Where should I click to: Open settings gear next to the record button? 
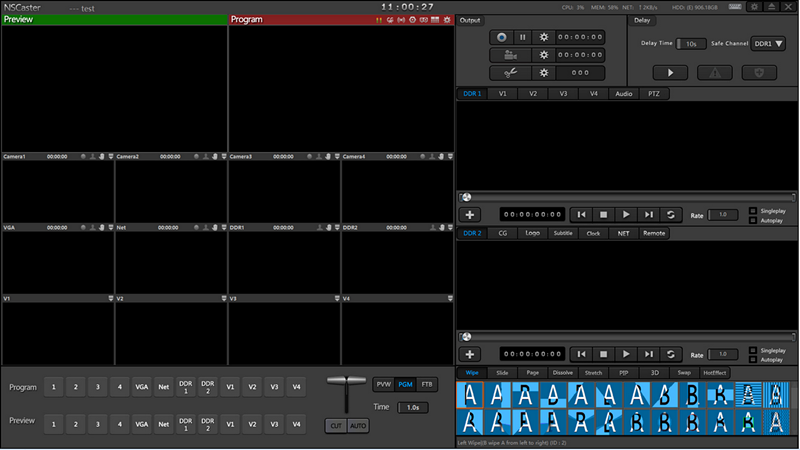point(544,37)
